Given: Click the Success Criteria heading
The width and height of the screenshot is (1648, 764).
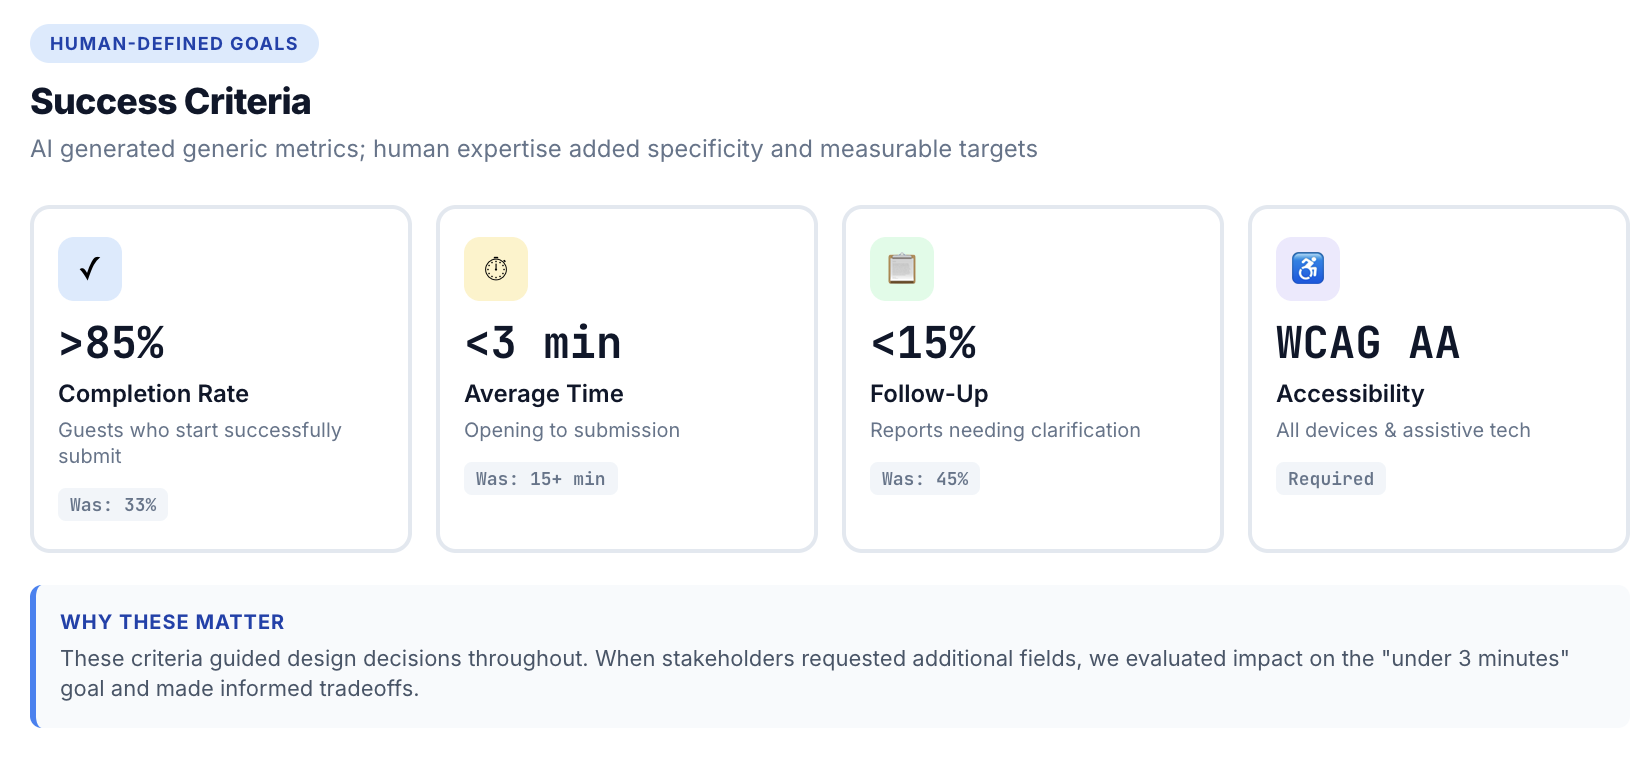Looking at the screenshot, I should click(x=171, y=102).
